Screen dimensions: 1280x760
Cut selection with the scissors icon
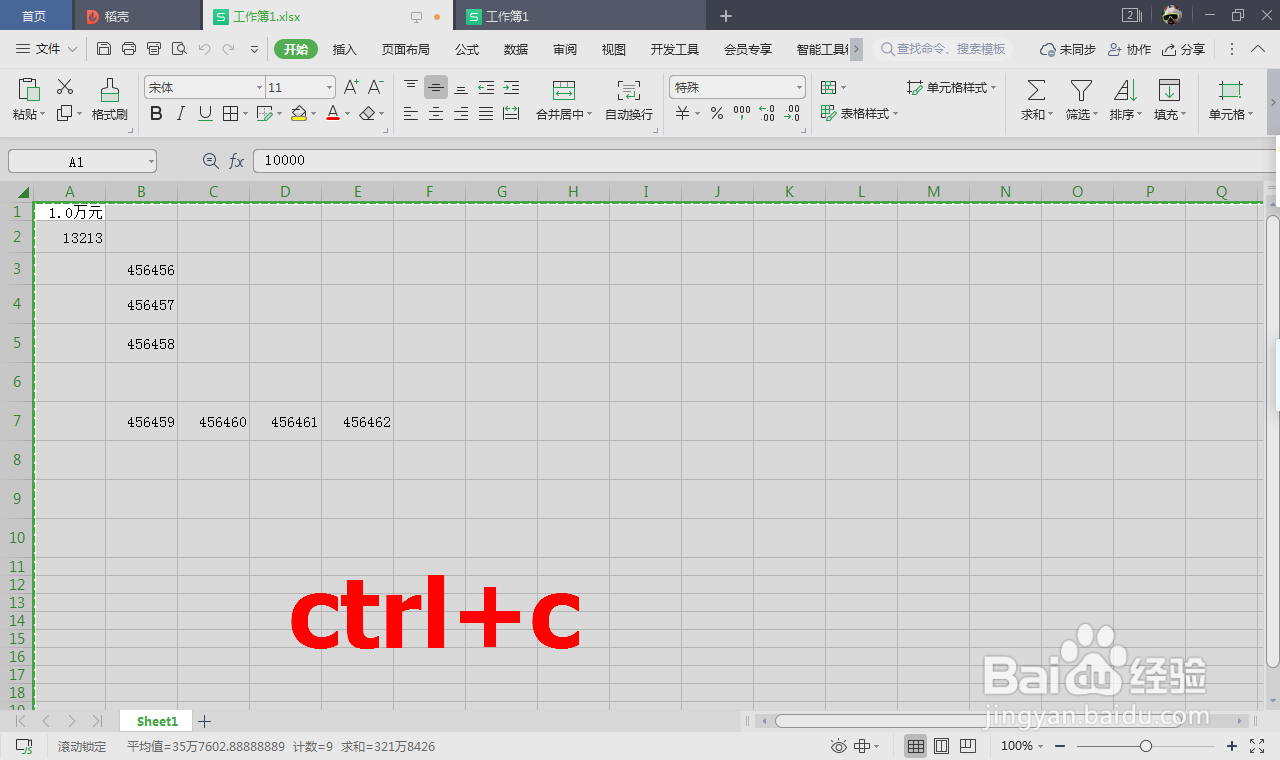(65, 87)
